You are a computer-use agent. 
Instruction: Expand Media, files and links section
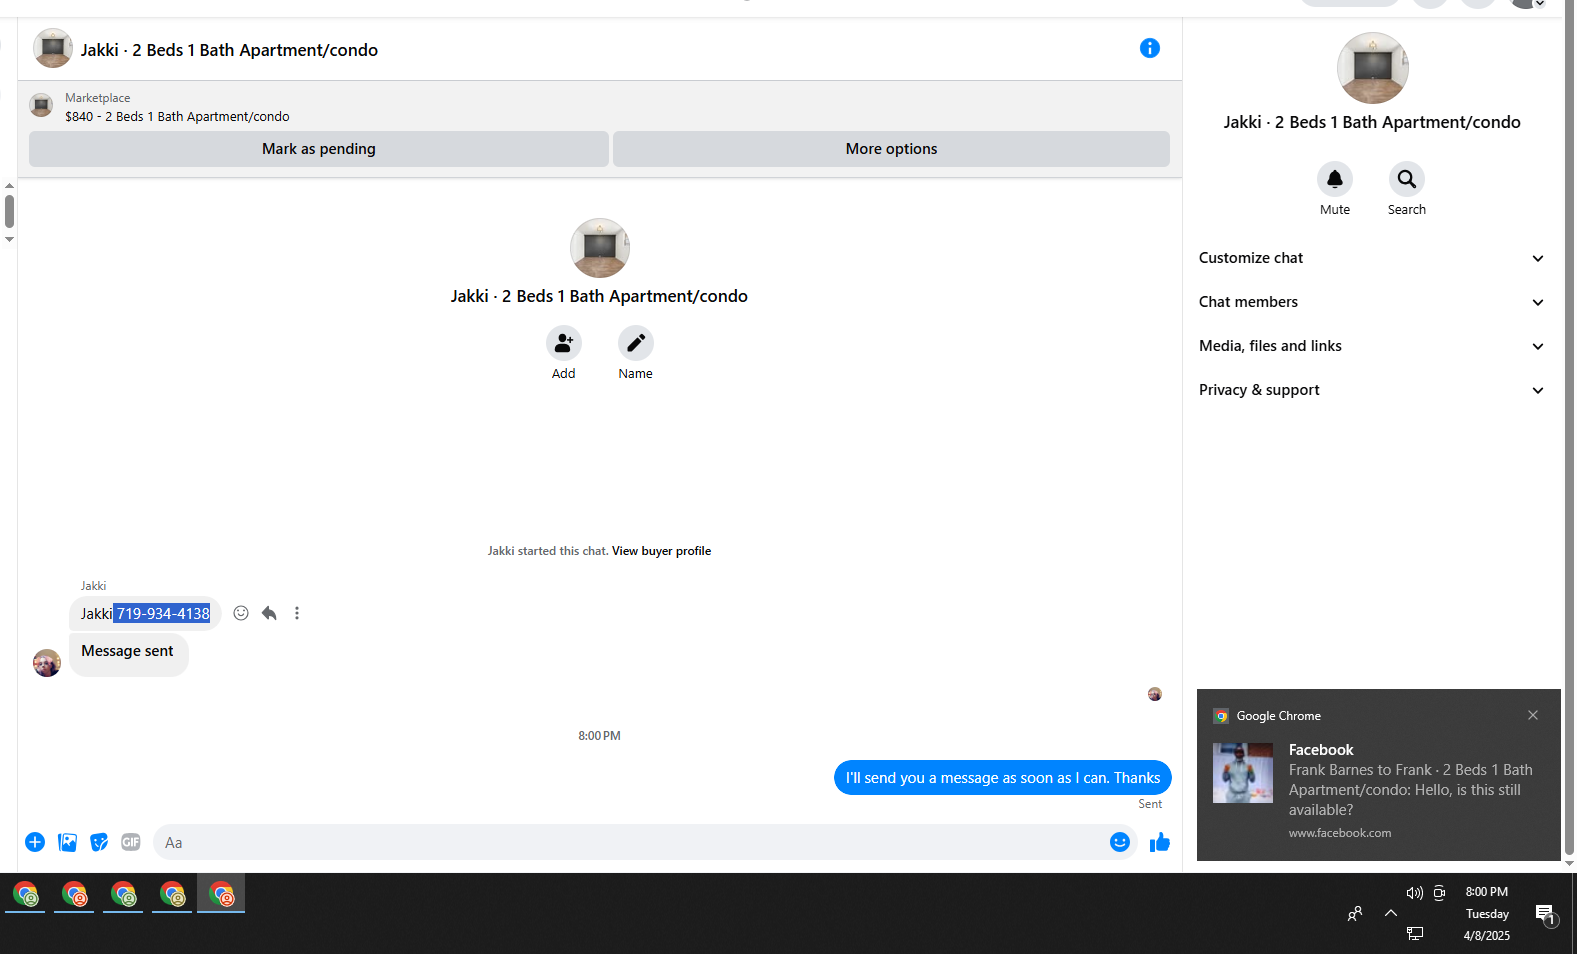(1372, 346)
